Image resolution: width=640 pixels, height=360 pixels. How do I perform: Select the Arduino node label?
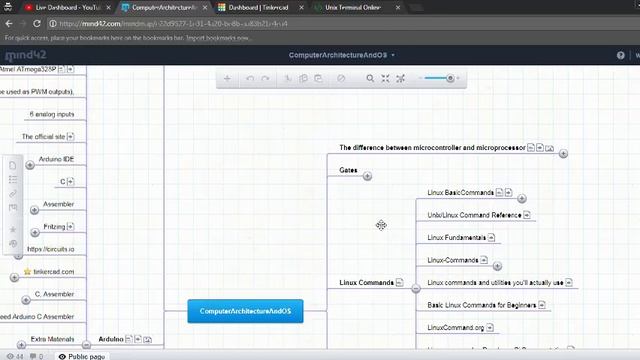111,339
